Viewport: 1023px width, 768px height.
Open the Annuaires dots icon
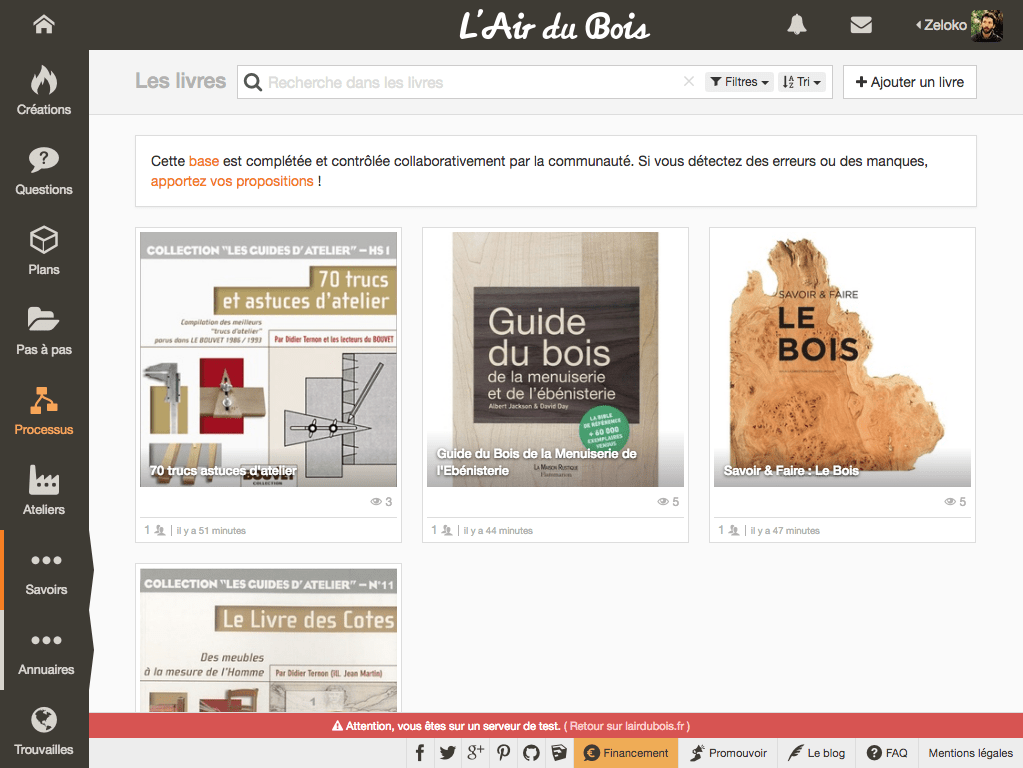tap(46, 640)
